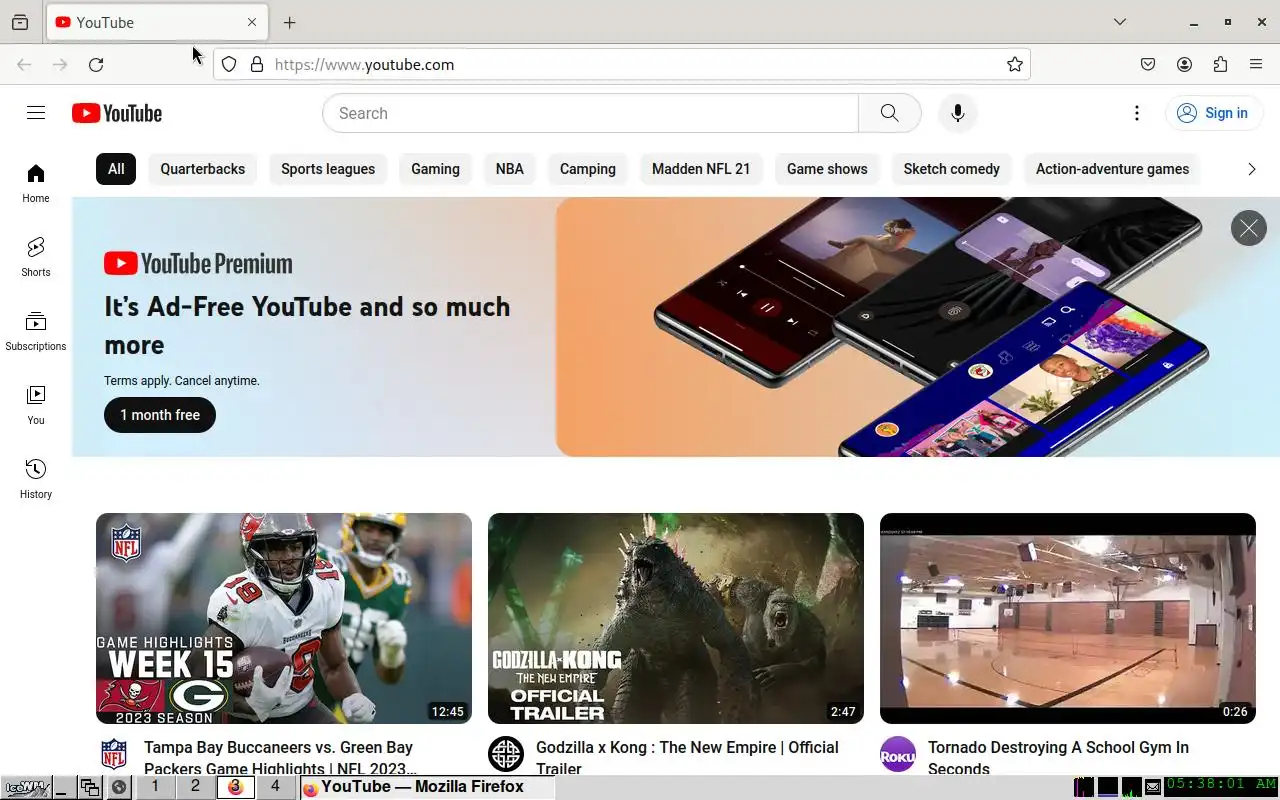The height and width of the screenshot is (800, 1280).
Task: Open the Tornado school gym video thumbnail
Action: (x=1068, y=618)
